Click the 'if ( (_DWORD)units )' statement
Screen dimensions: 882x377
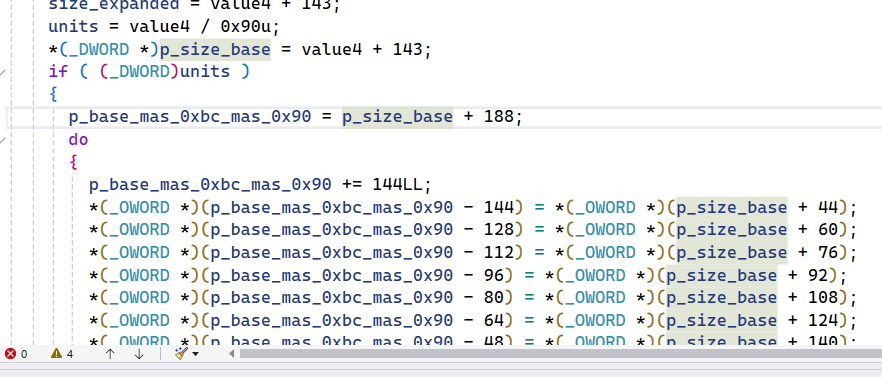pyautogui.click(x=149, y=71)
